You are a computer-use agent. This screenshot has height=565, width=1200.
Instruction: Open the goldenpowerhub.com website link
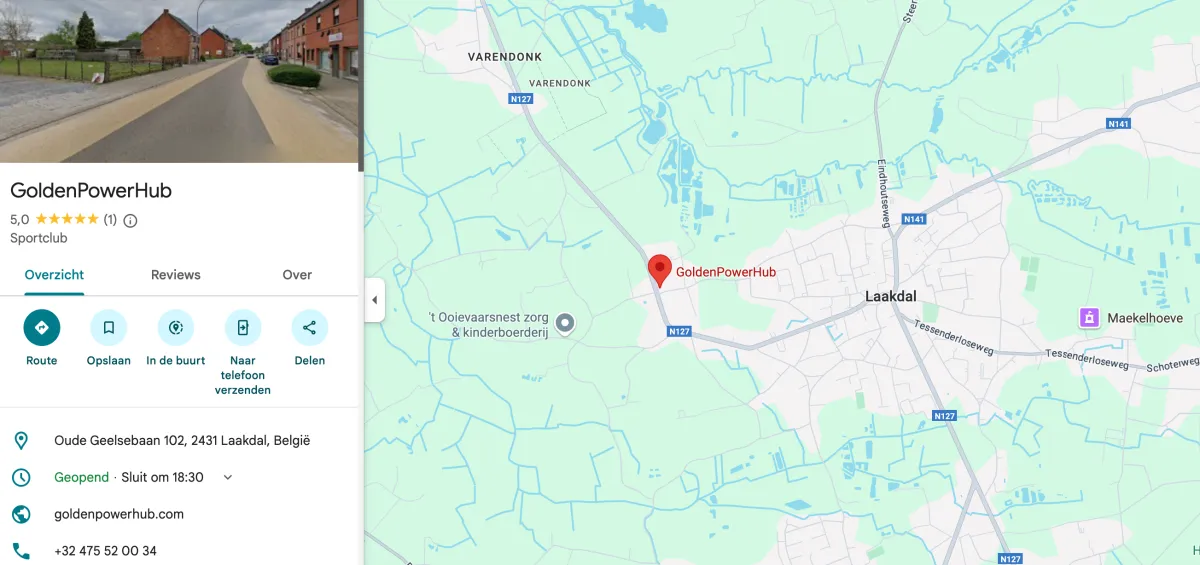coord(119,514)
